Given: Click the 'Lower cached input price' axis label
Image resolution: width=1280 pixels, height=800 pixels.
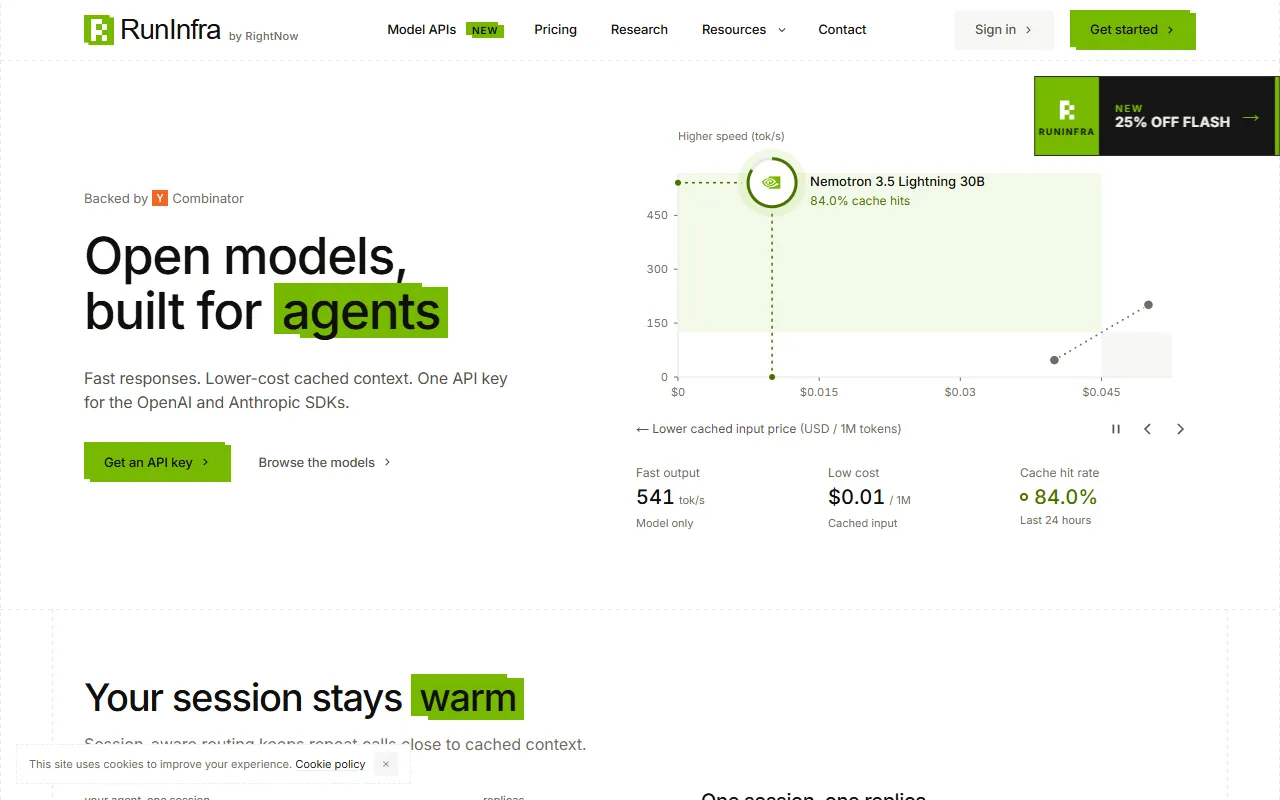Looking at the screenshot, I should point(768,429).
